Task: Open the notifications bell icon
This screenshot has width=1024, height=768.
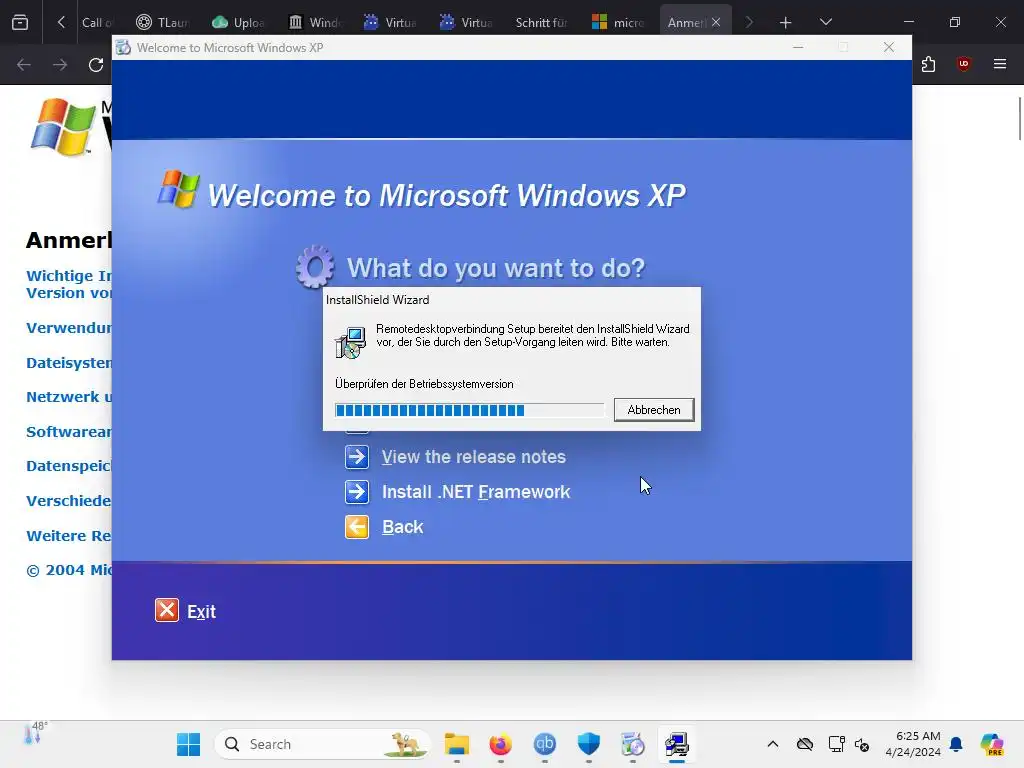Action: 956,744
